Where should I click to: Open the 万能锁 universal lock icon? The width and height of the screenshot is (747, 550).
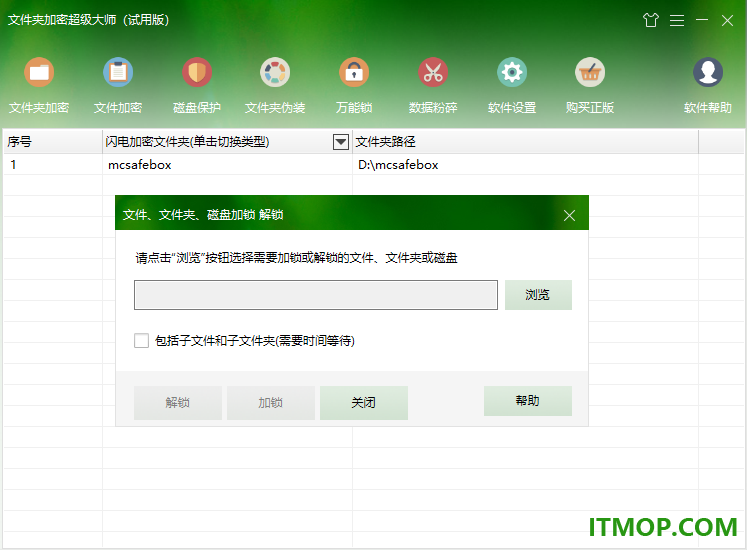coord(354,72)
